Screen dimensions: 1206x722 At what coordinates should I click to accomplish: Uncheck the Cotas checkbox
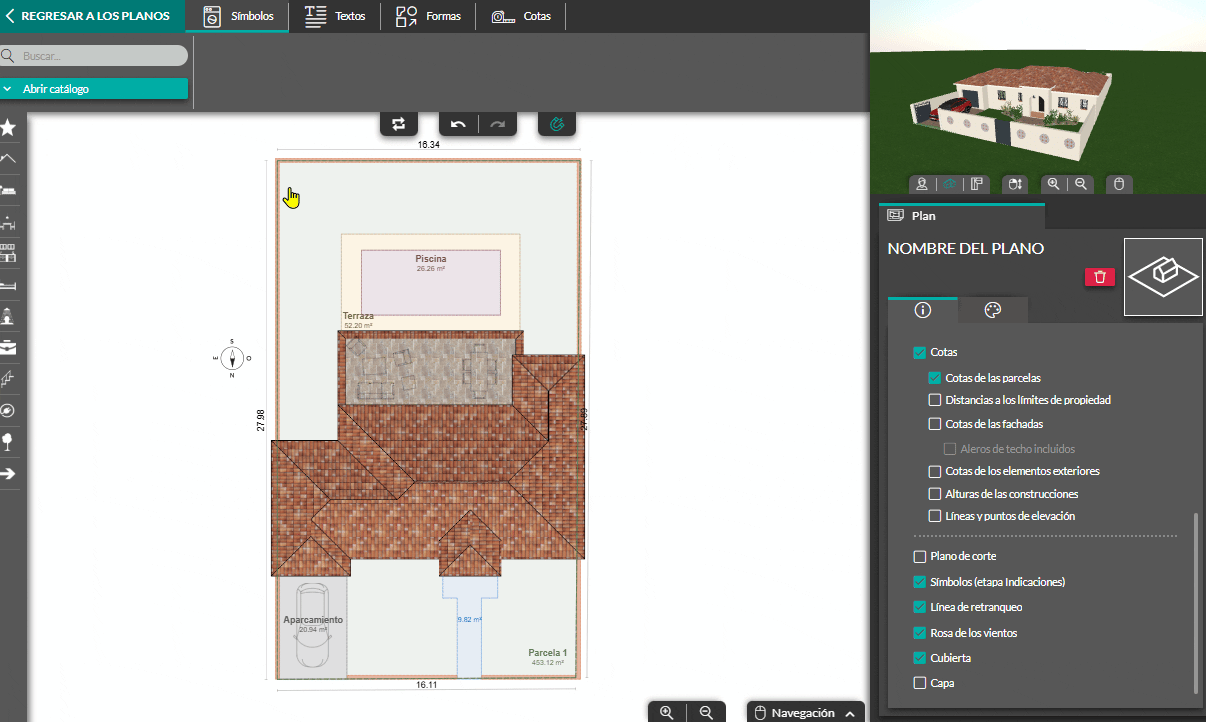919,353
